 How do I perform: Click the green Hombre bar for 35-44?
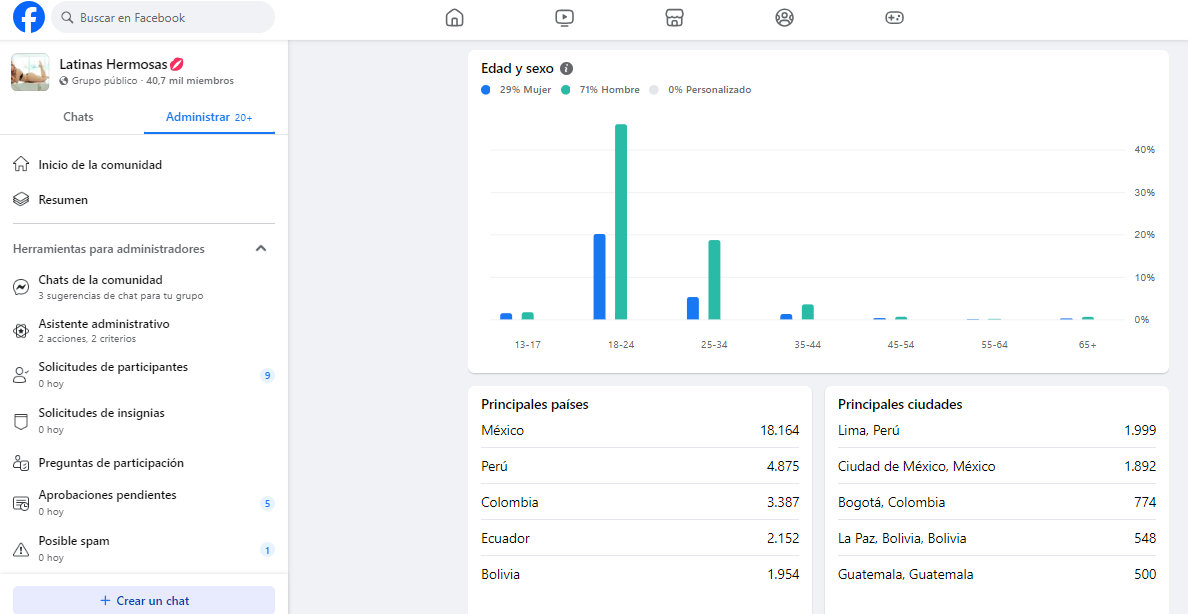coord(808,312)
